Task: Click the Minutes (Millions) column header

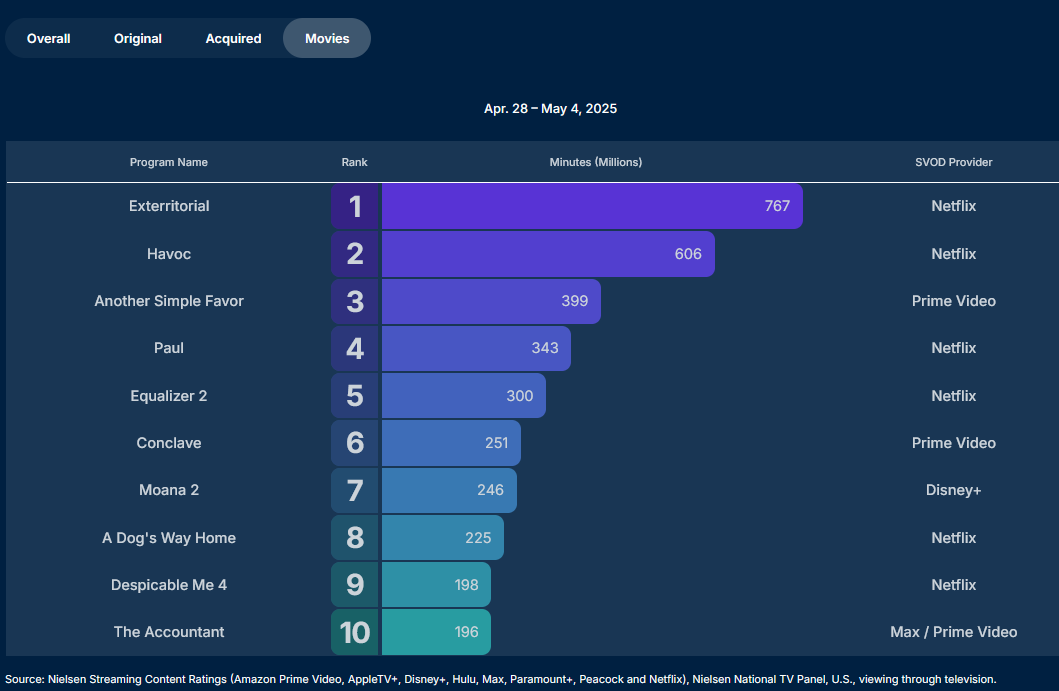Action: (x=596, y=162)
